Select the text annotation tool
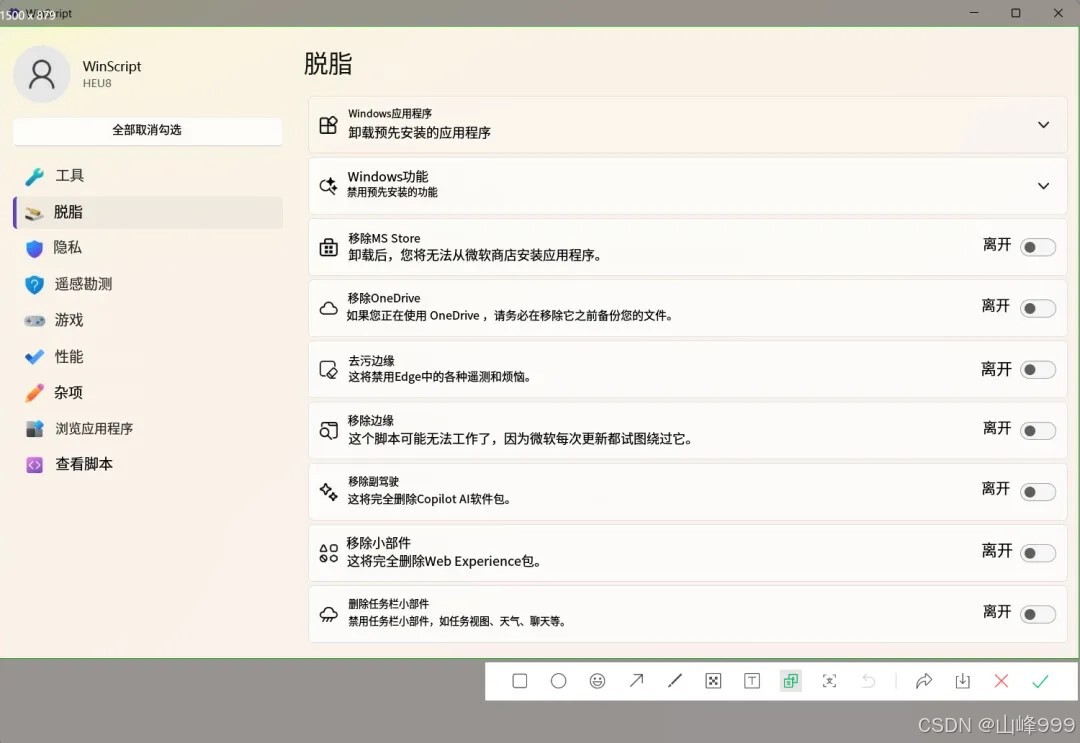1080x743 pixels. coord(752,681)
